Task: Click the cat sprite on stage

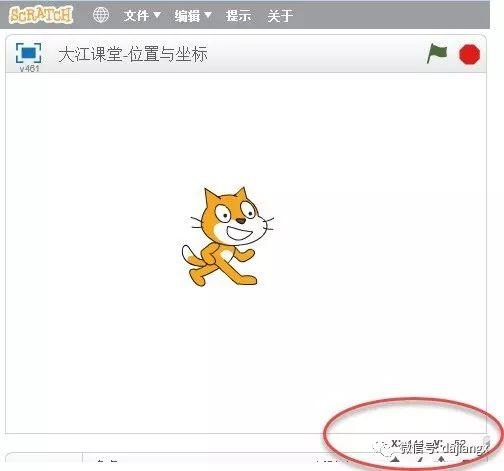Action: point(229,236)
